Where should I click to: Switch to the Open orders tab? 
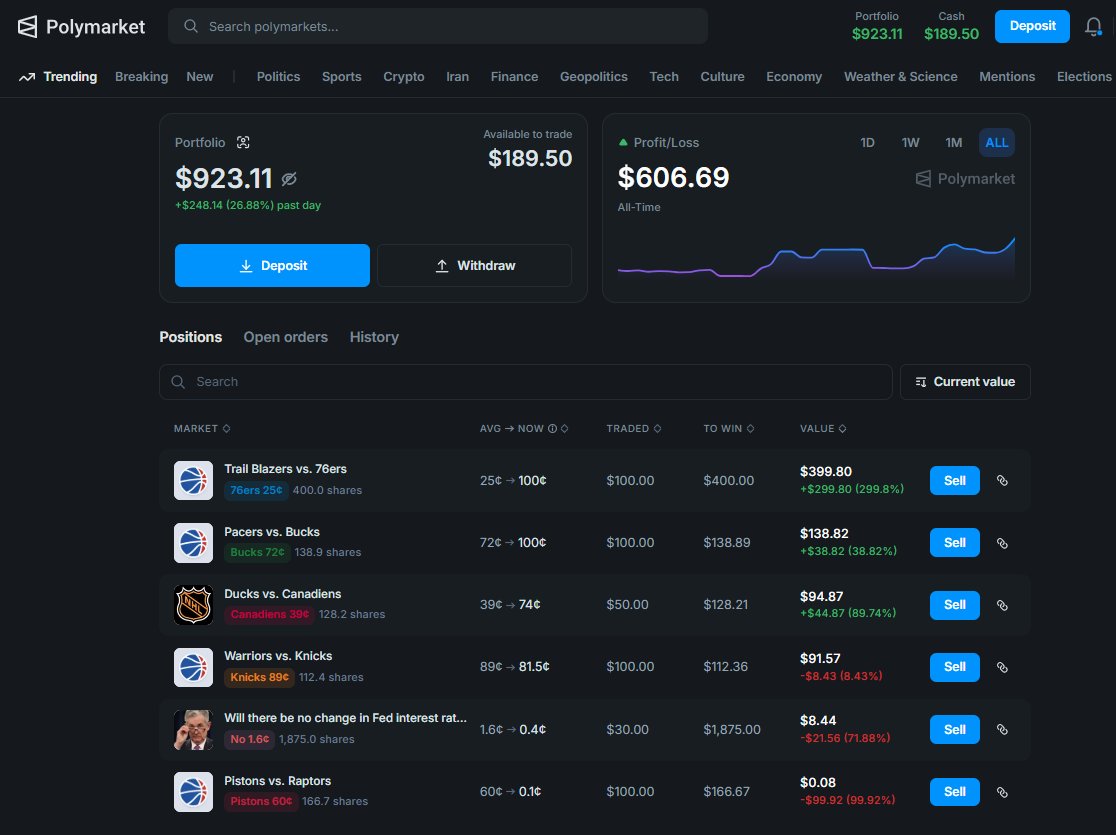click(285, 337)
